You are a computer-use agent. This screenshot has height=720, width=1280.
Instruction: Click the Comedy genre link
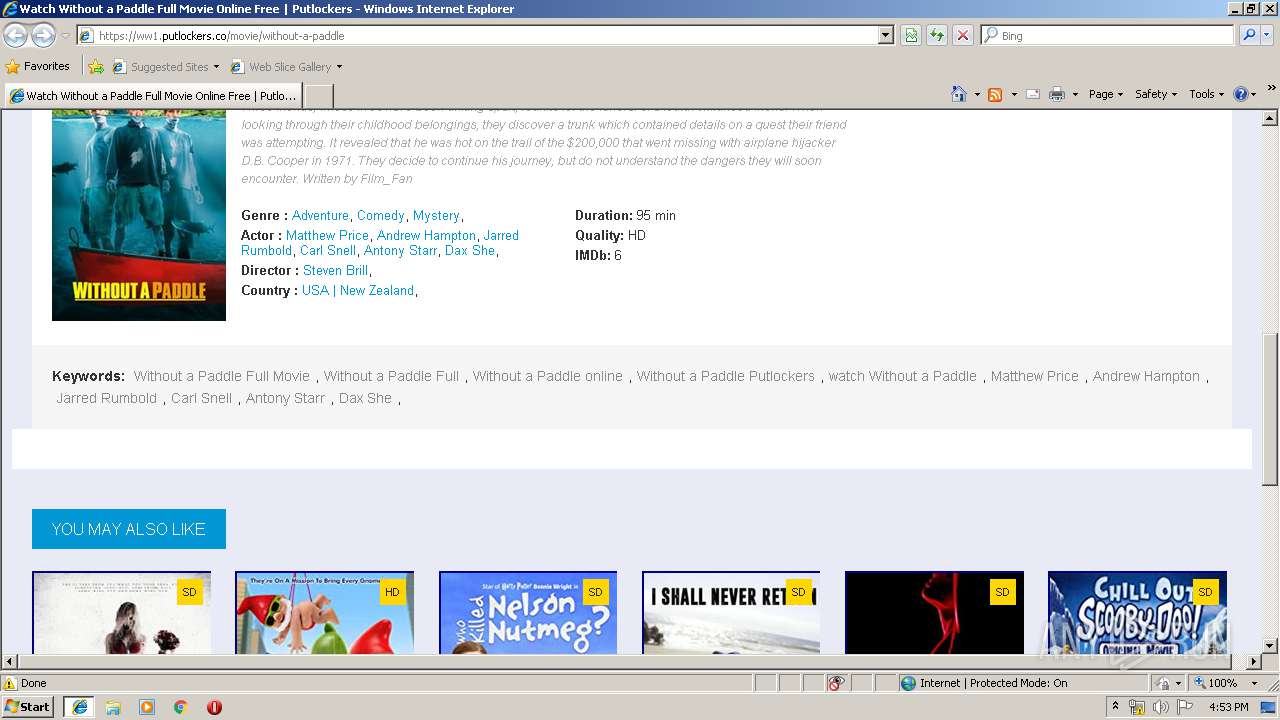[381, 215]
